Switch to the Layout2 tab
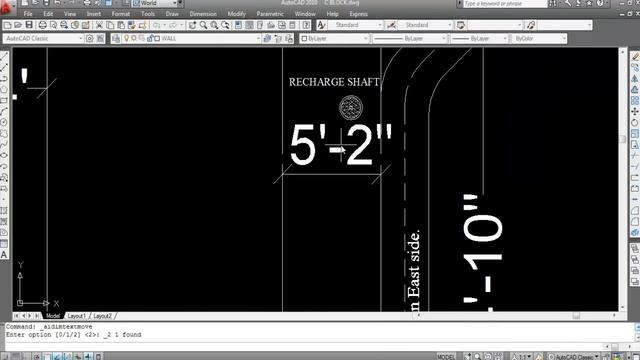 click(102, 316)
